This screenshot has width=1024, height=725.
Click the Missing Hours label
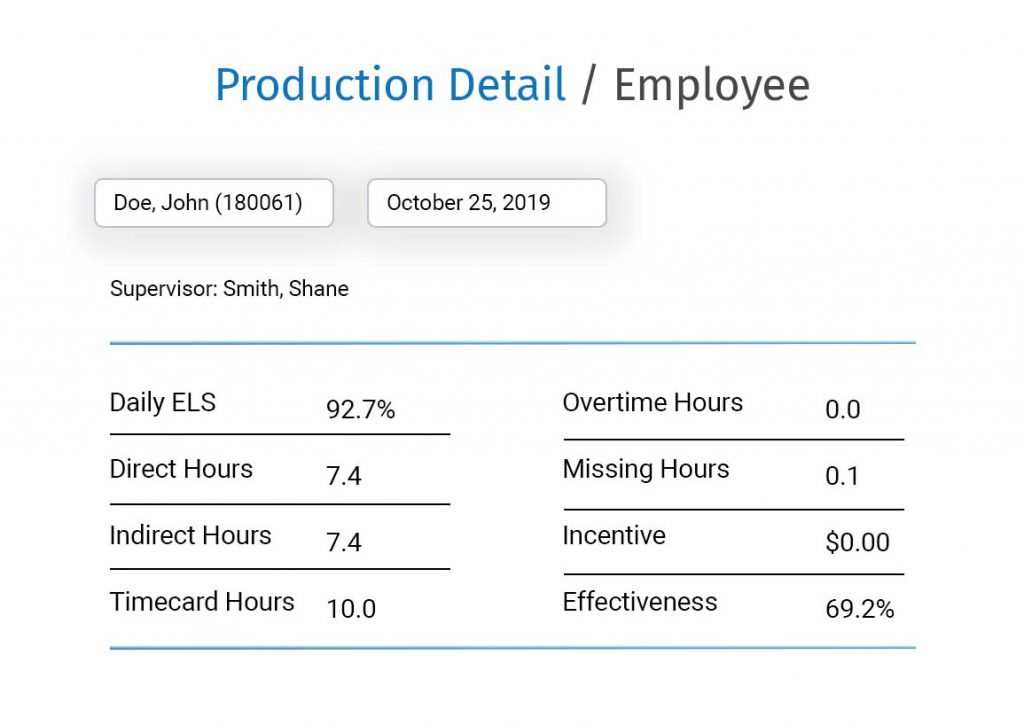(646, 469)
